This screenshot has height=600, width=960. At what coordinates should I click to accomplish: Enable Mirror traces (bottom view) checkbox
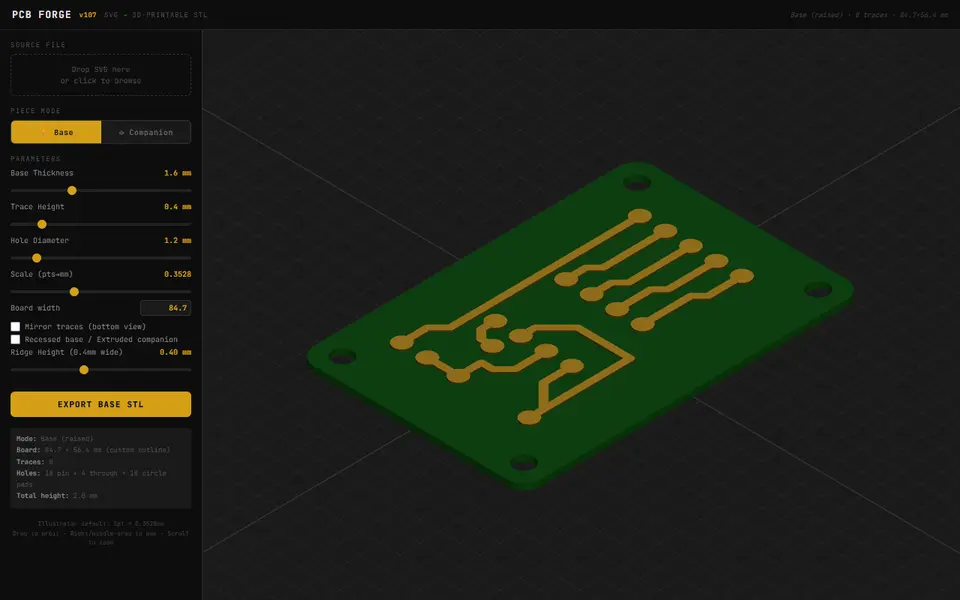coord(15,326)
